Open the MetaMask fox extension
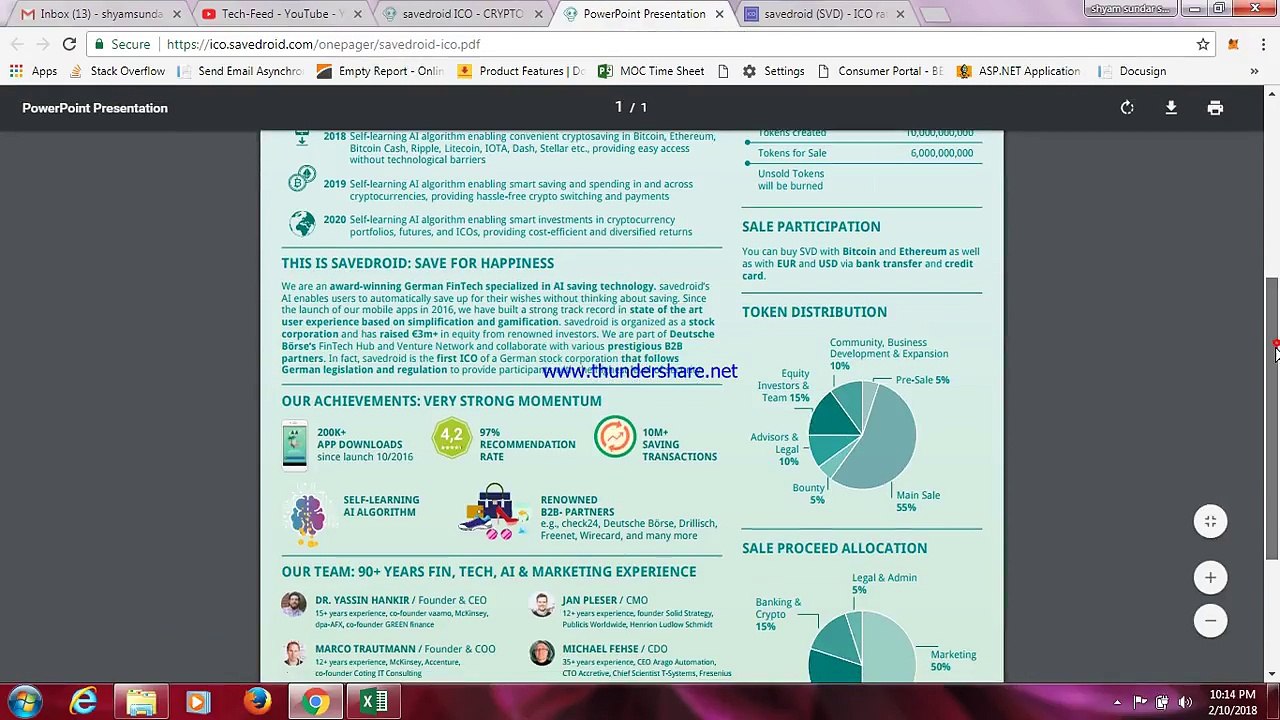1280x720 pixels. point(1233,44)
